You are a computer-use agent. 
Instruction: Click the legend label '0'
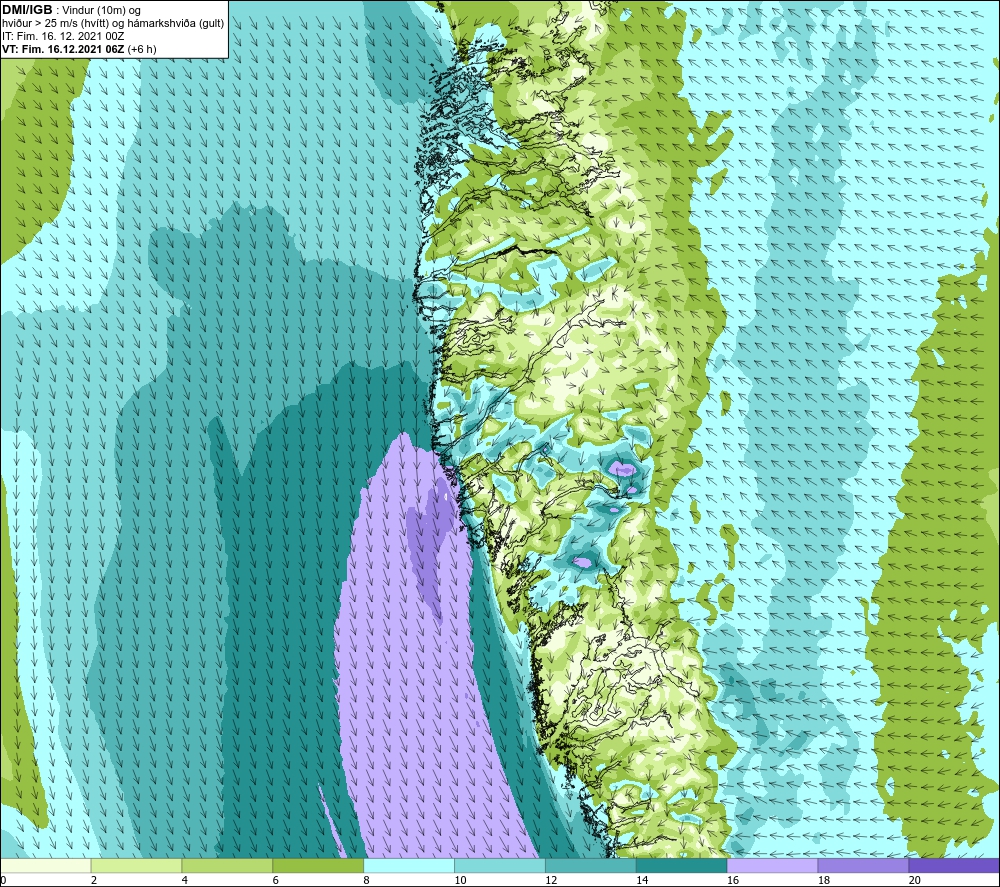(4, 880)
